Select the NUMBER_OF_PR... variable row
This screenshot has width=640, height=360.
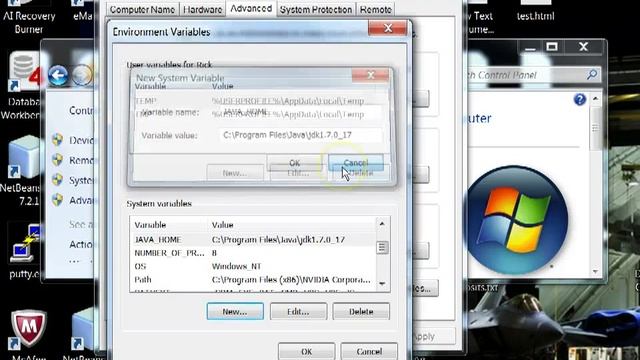tap(253, 253)
